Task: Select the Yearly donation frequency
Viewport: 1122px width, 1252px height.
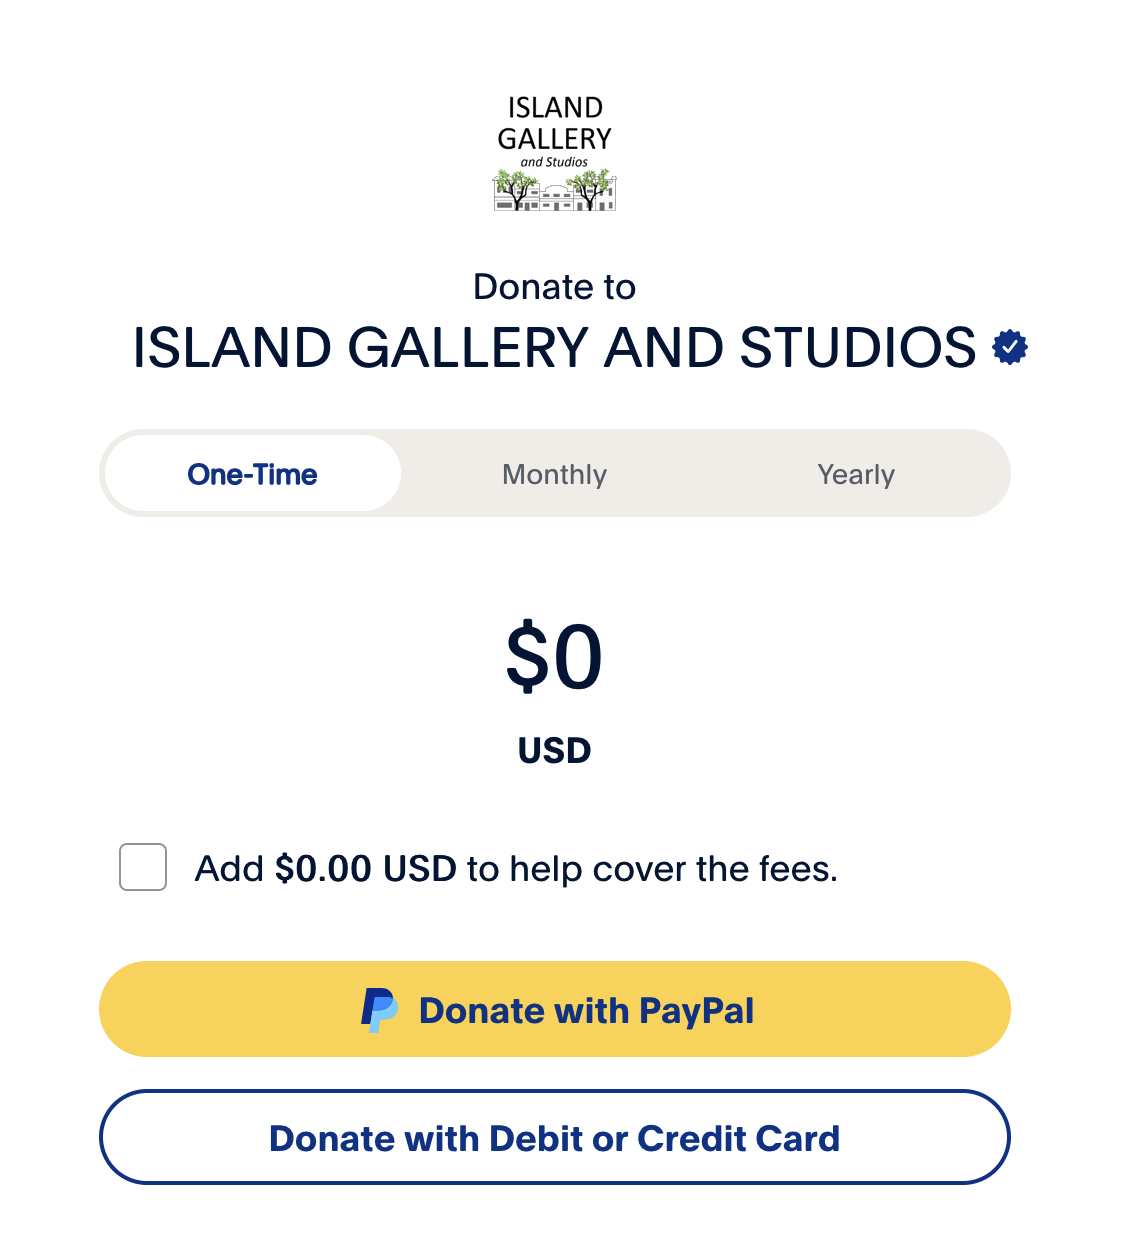Action: pos(856,474)
